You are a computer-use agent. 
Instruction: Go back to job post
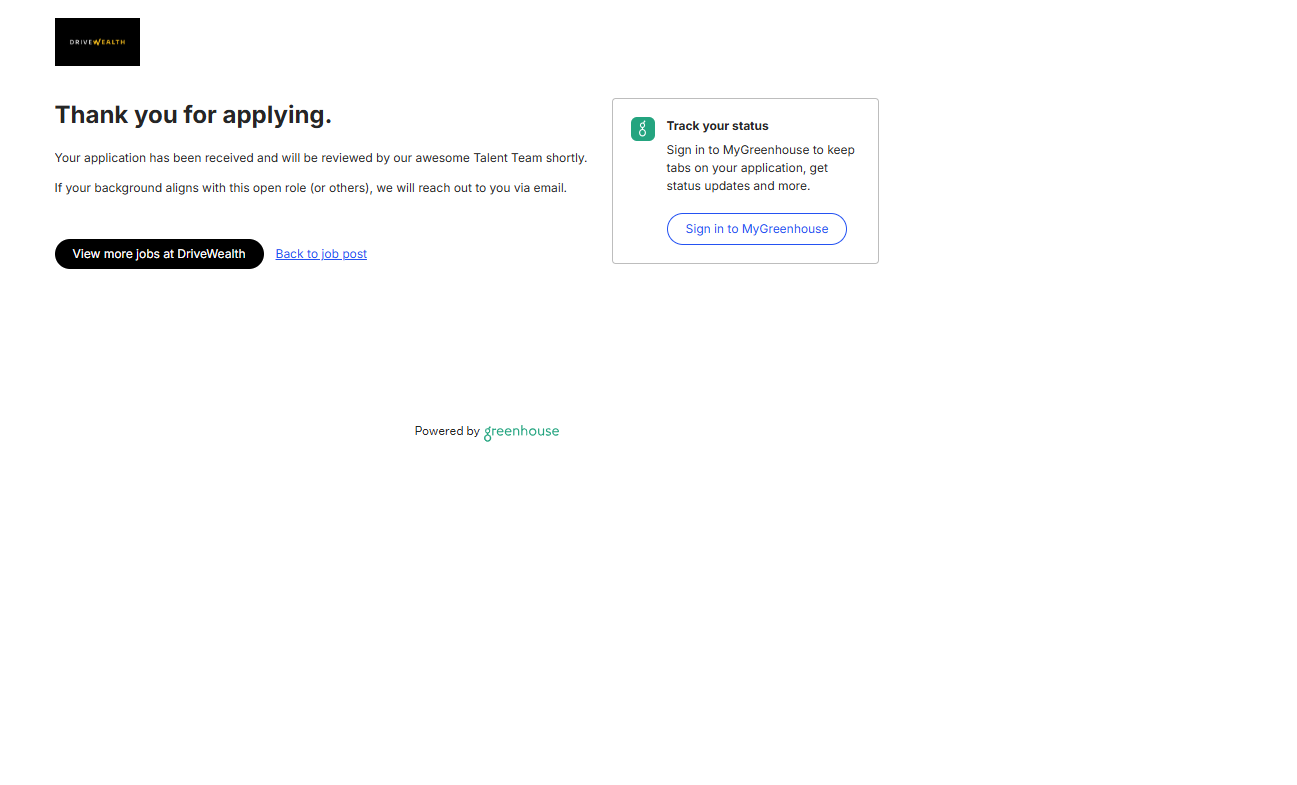321,254
